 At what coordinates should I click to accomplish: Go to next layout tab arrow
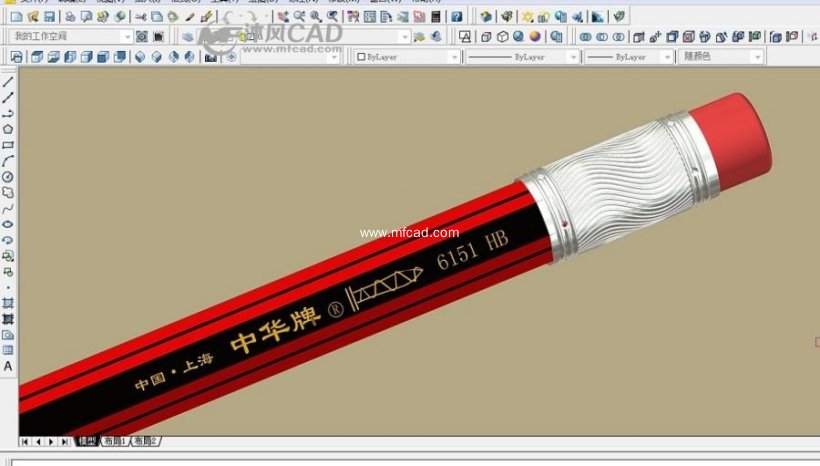(x=51, y=442)
